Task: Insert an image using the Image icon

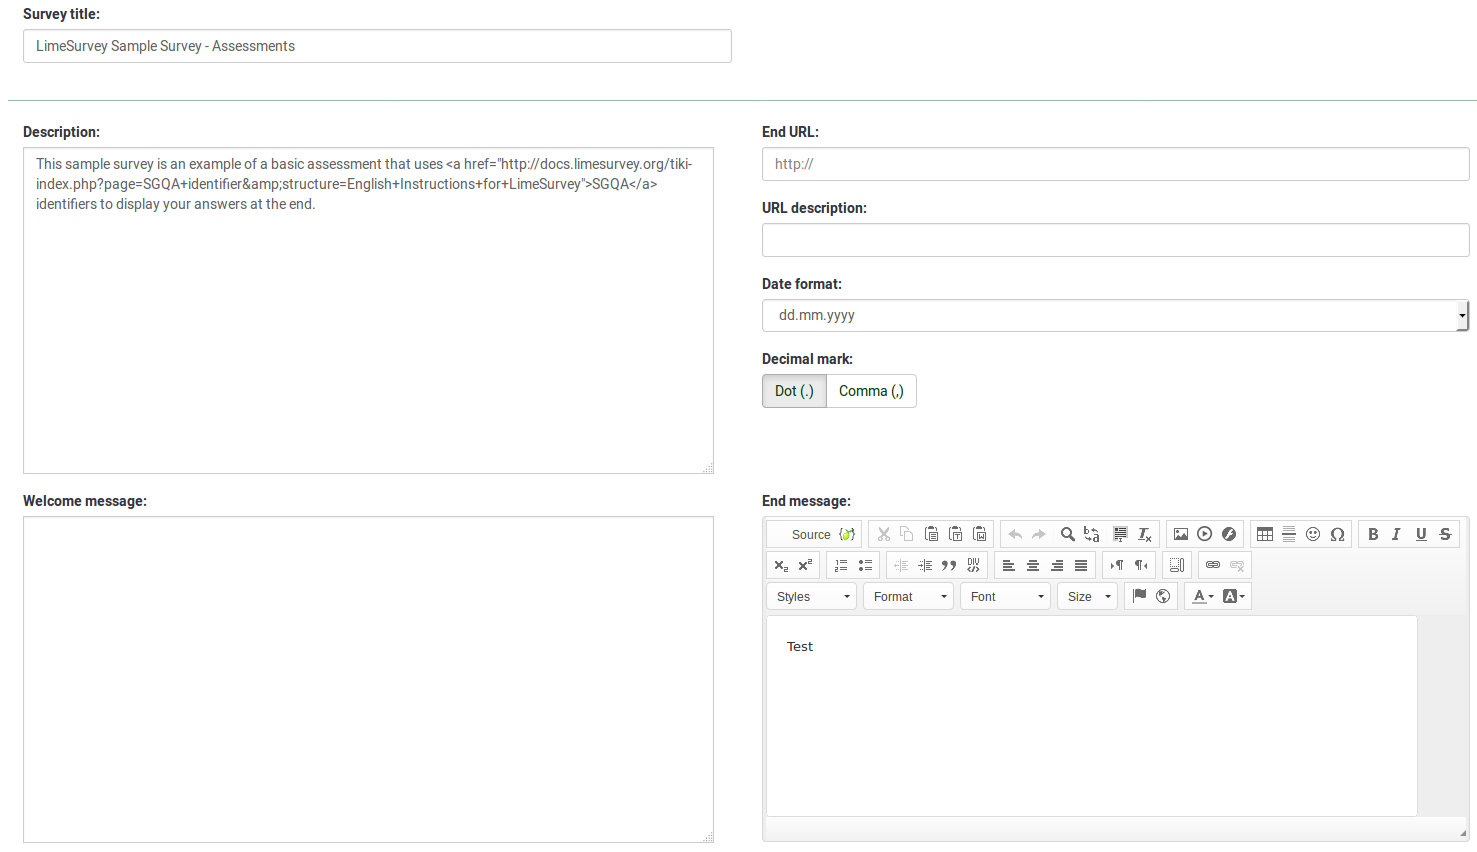Action: (1181, 534)
